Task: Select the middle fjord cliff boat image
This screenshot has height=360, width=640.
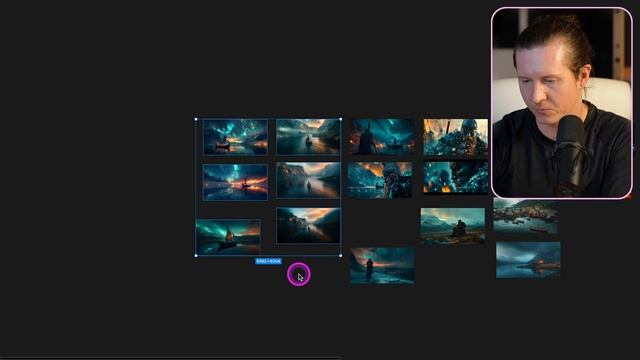Action: coord(308,180)
